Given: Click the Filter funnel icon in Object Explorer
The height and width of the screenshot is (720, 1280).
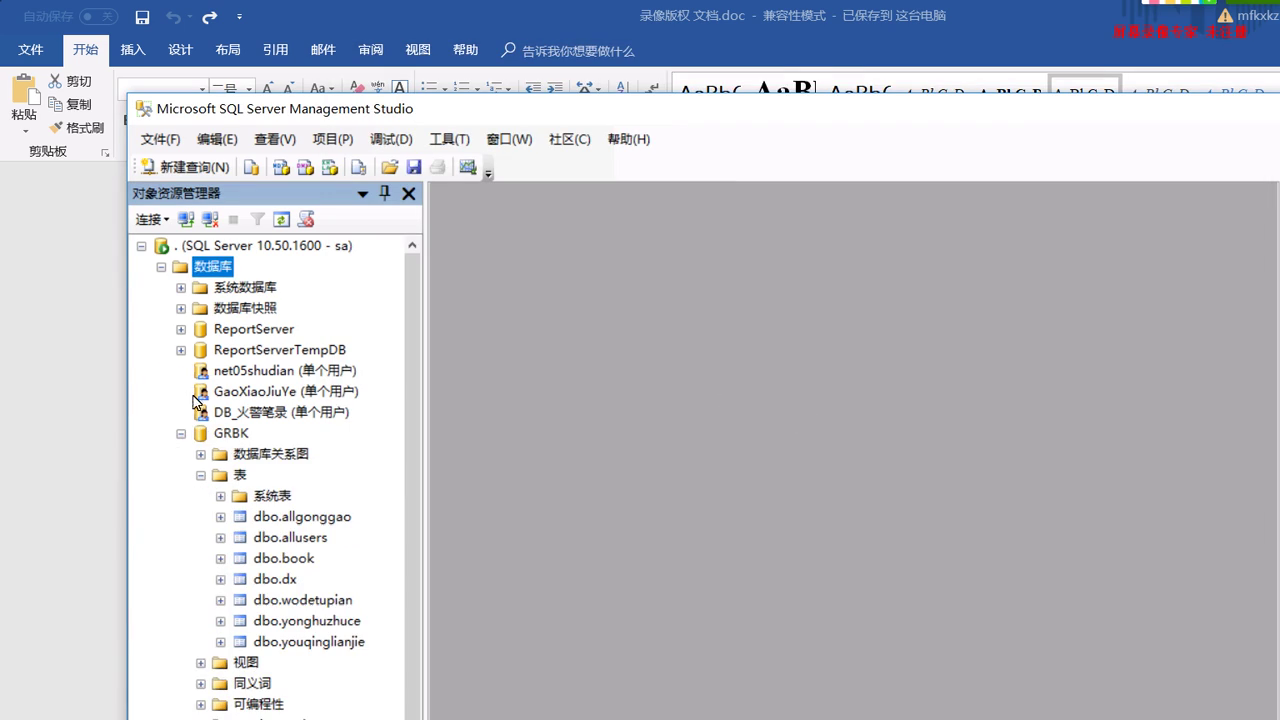Looking at the screenshot, I should (258, 219).
